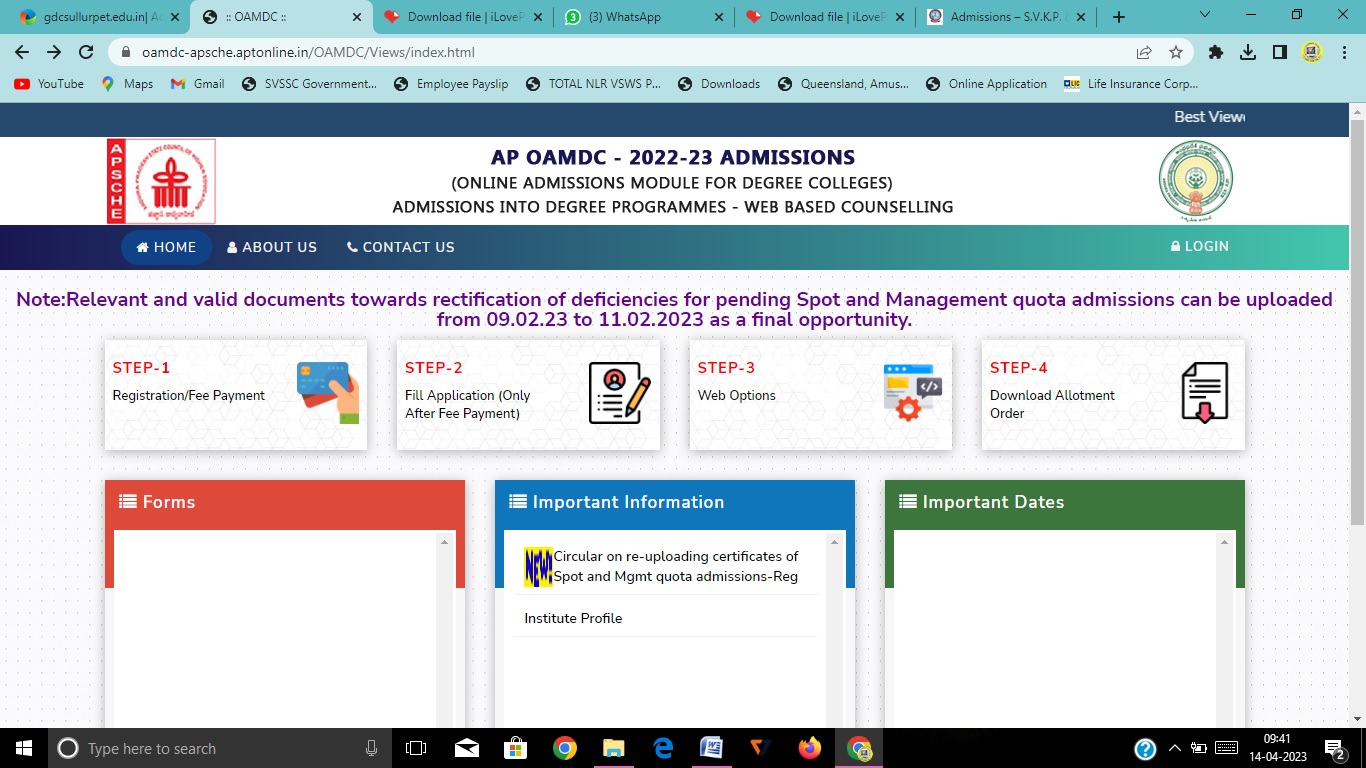Open Chrome downloads icon in toolbar
Screen dimensions: 1366x768
pyautogui.click(x=1248, y=52)
